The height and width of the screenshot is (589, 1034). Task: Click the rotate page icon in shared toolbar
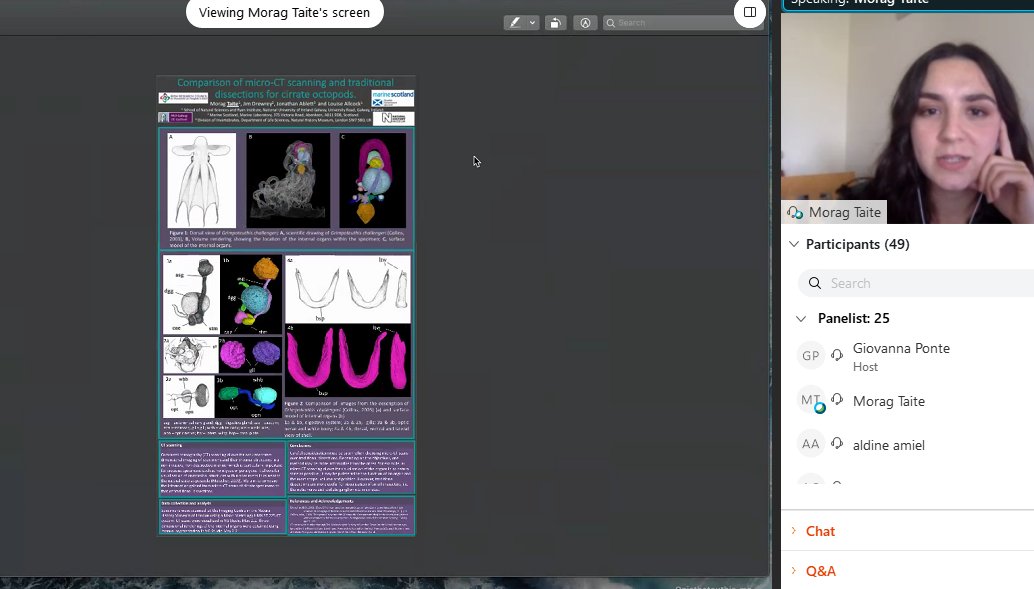pos(555,22)
